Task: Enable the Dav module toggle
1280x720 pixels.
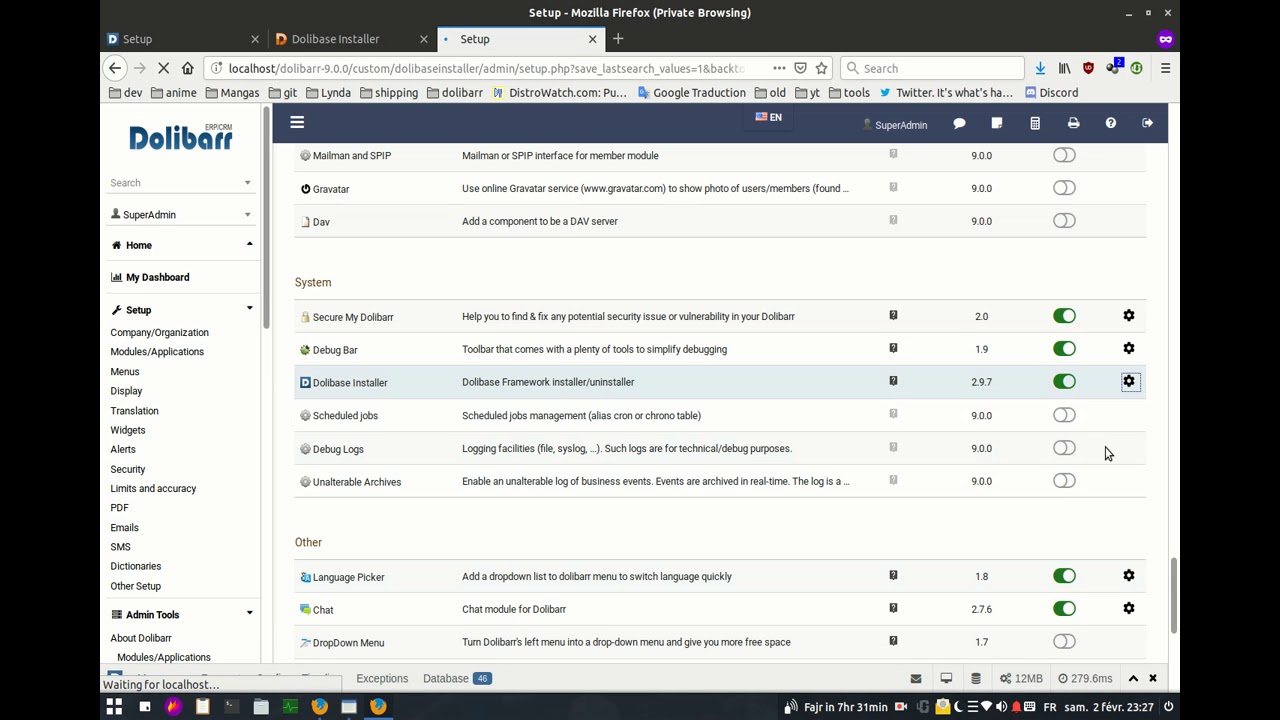Action: click(x=1064, y=221)
